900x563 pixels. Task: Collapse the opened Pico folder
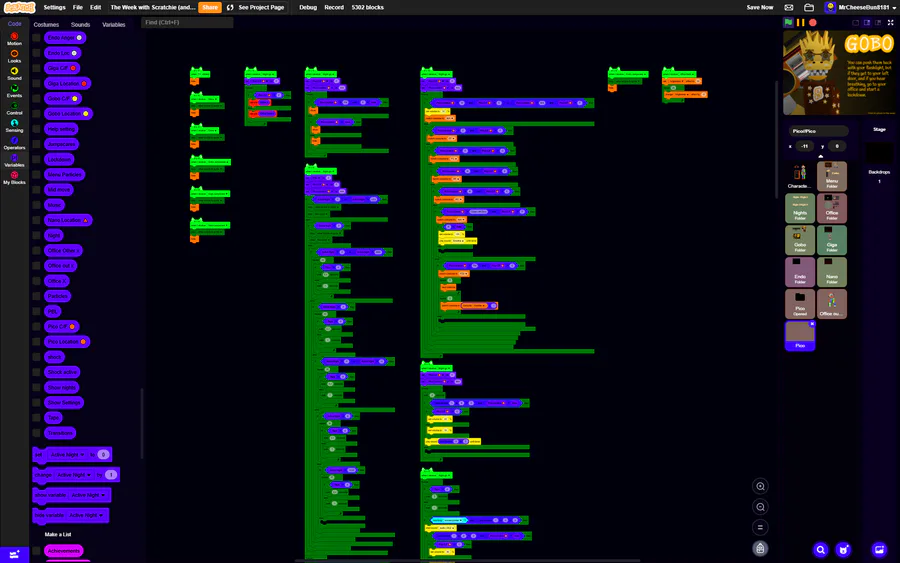(x=800, y=304)
